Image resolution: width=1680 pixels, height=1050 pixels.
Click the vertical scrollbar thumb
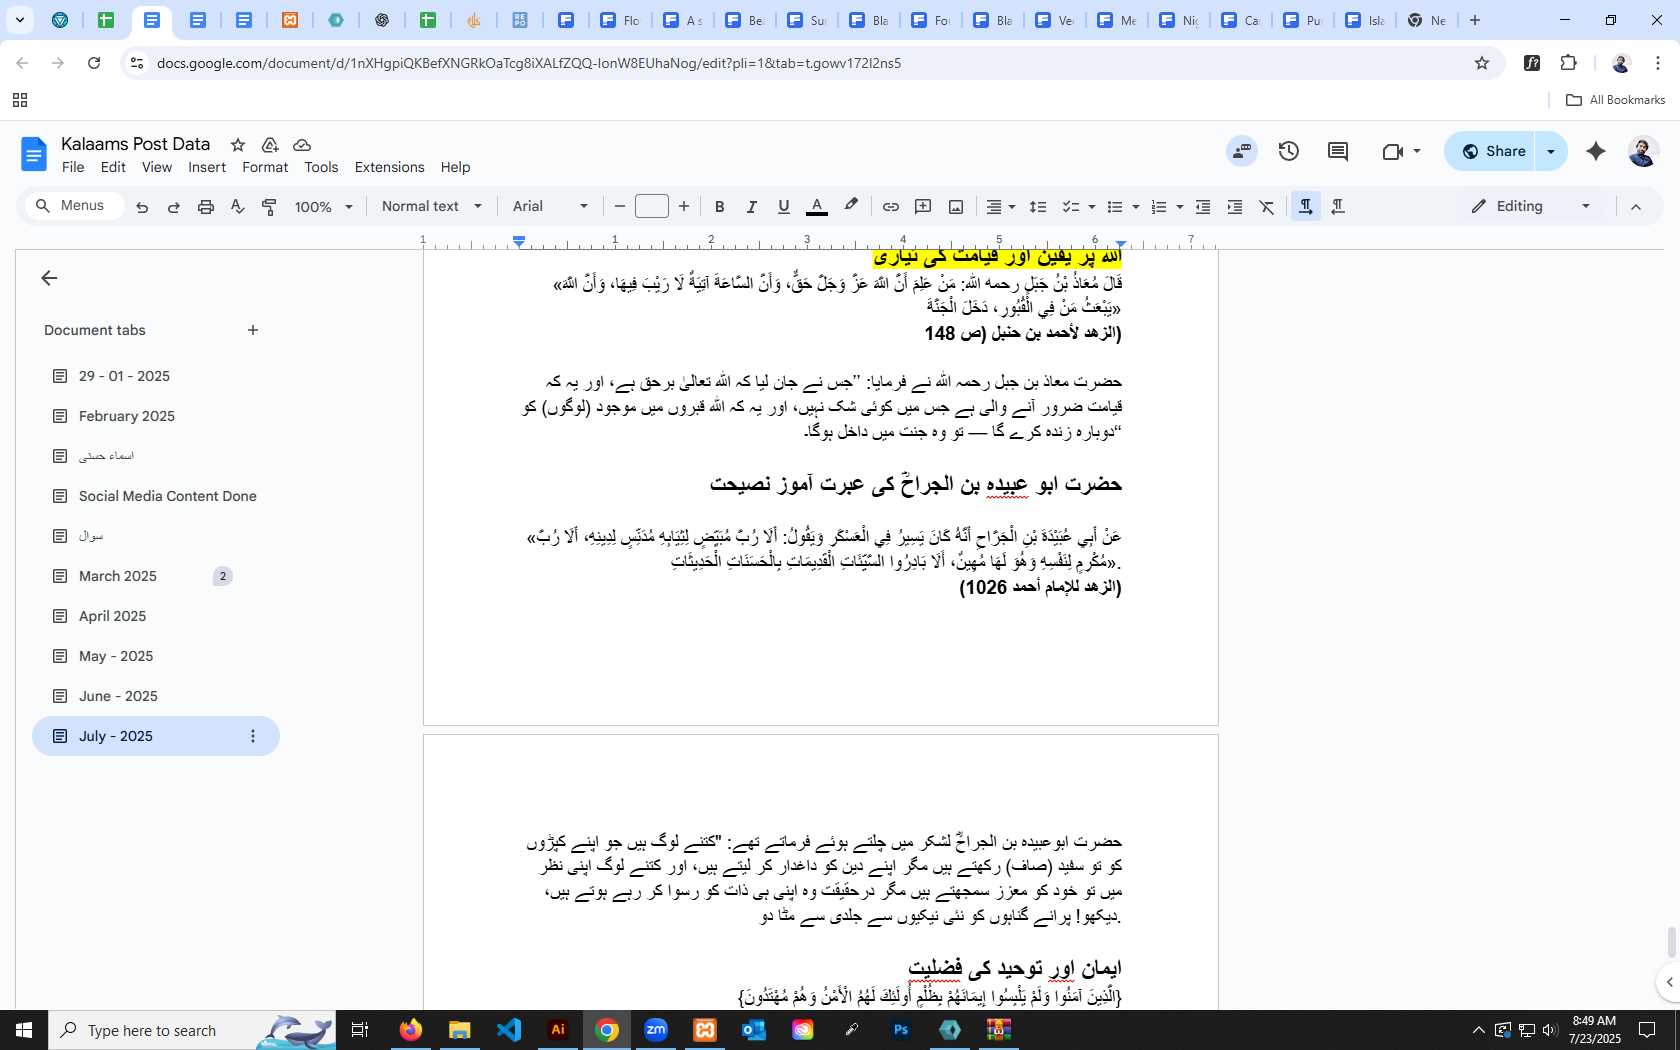point(1671,942)
